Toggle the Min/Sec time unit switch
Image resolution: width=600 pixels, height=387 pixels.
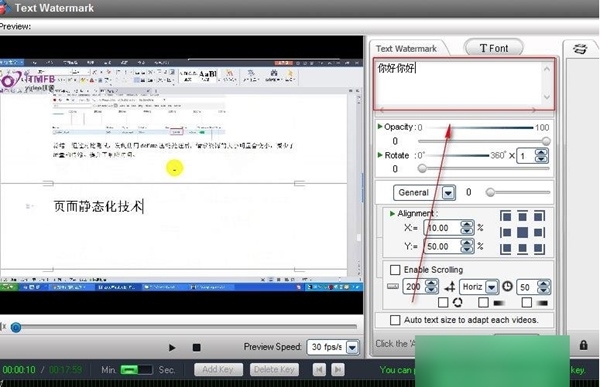[136, 369]
